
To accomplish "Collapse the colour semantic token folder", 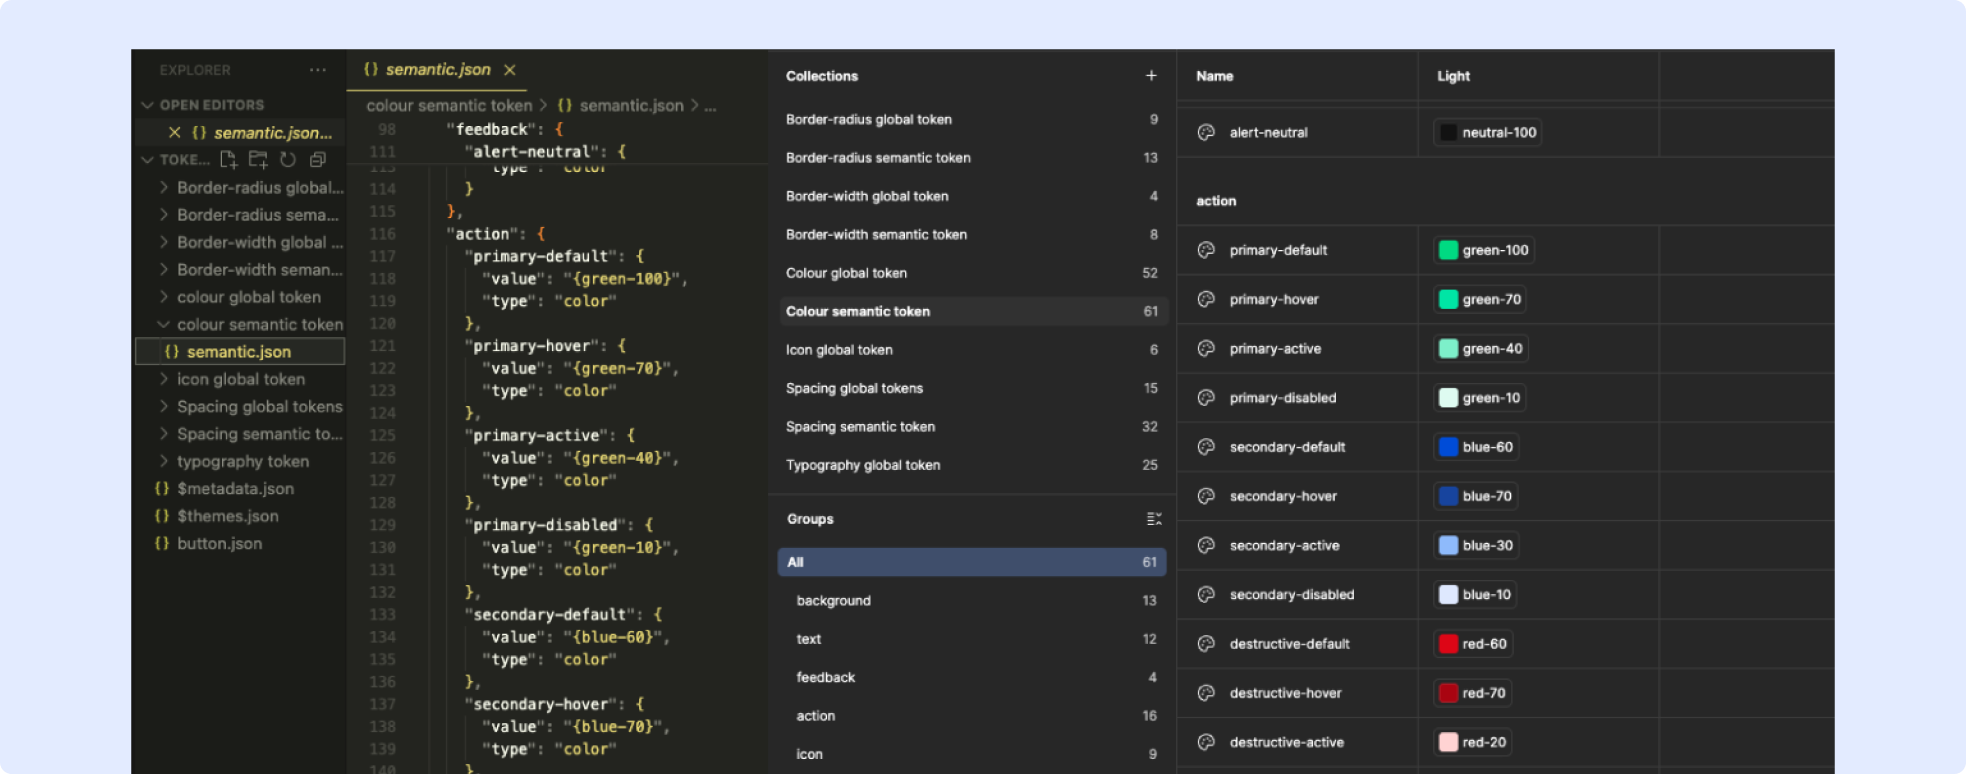I will click(164, 325).
